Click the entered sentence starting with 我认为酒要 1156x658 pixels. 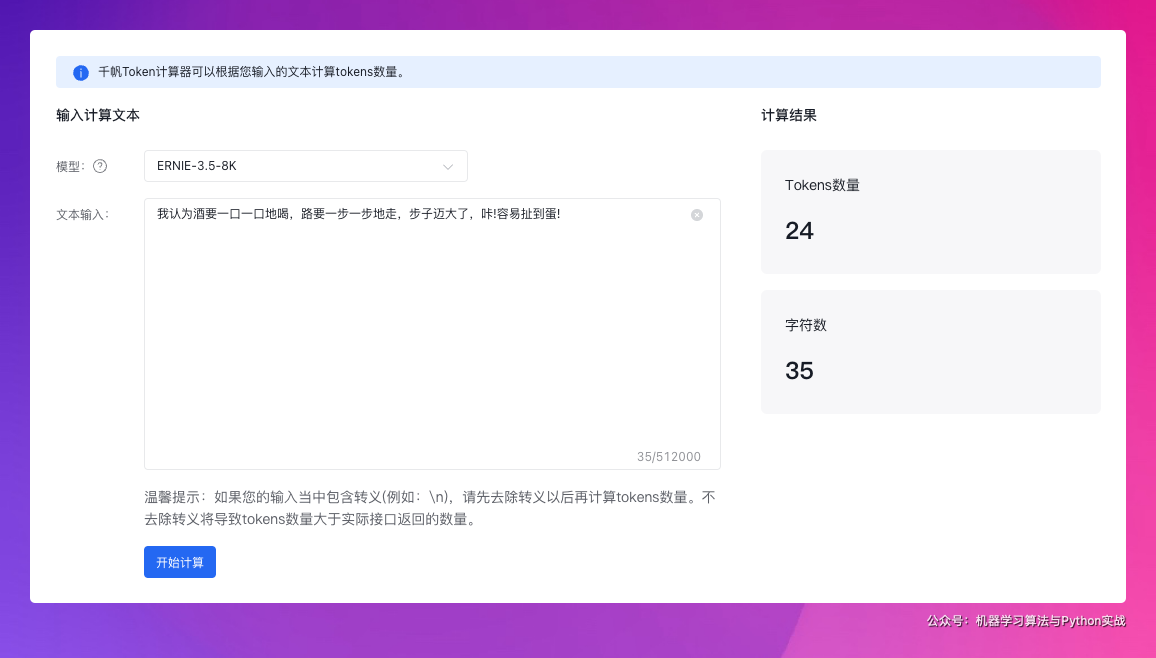pyautogui.click(x=358, y=214)
